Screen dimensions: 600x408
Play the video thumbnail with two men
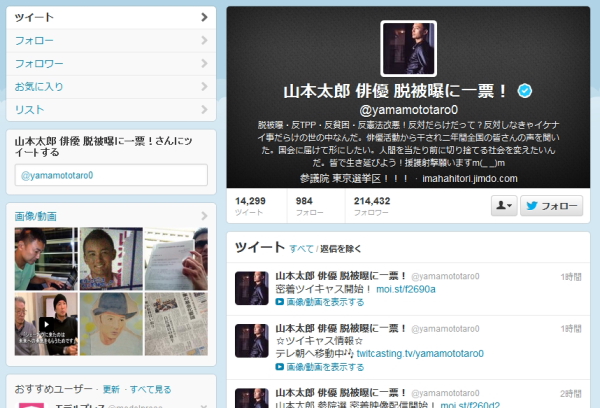pyautogui.click(x=46, y=324)
